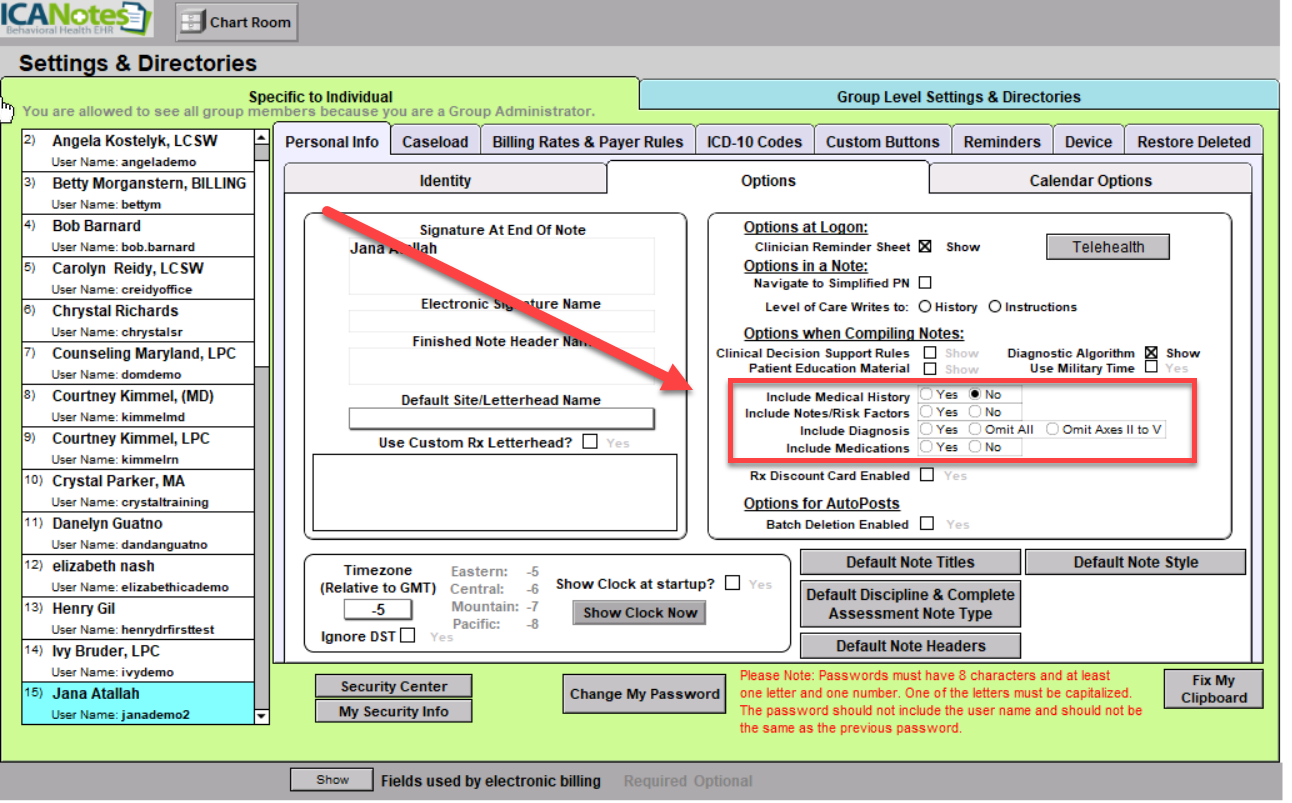Select Betty Morganstern in the user list
This screenshot has height=803, width=1292.
148,184
